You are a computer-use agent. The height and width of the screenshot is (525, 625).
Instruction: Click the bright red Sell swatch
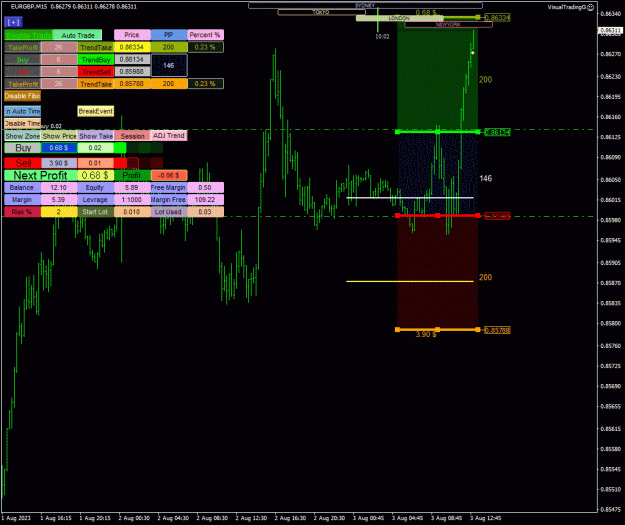120,163
